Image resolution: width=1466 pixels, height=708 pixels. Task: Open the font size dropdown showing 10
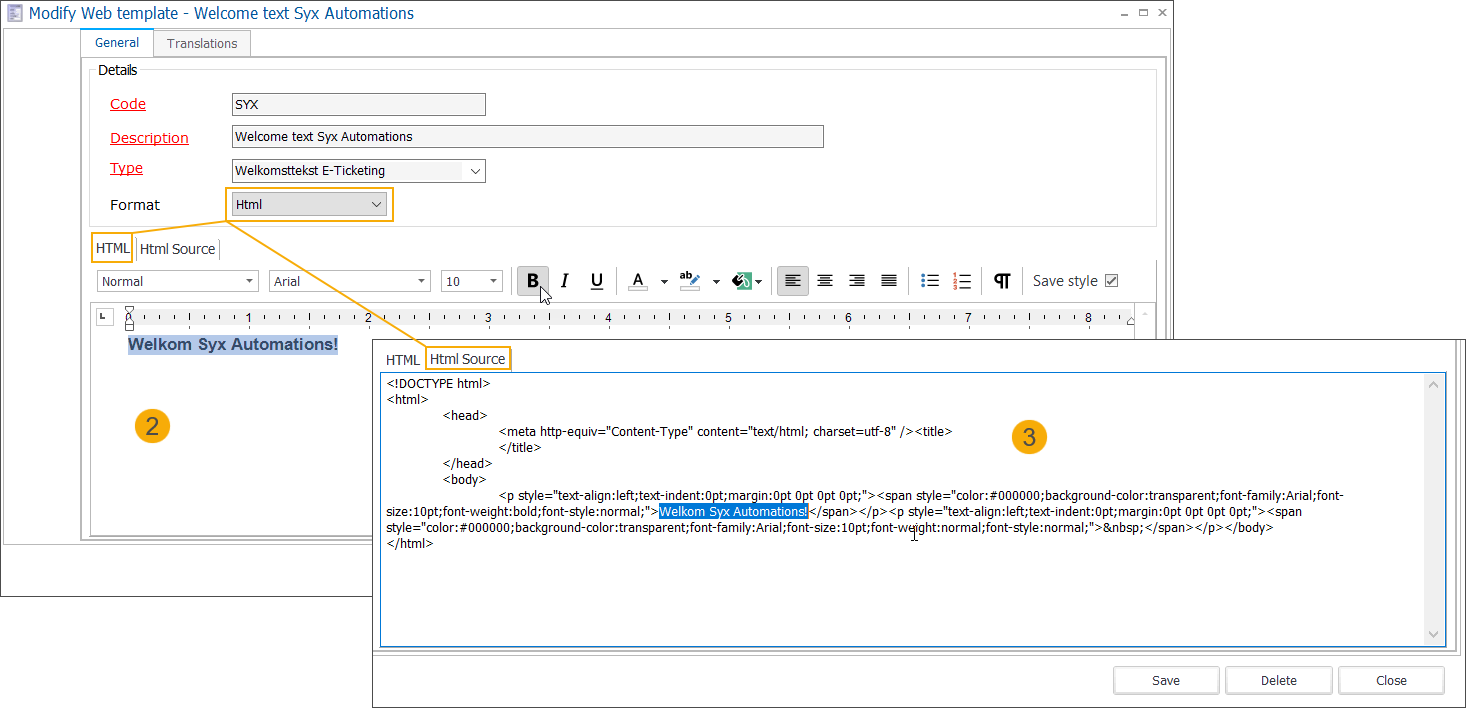tap(493, 281)
